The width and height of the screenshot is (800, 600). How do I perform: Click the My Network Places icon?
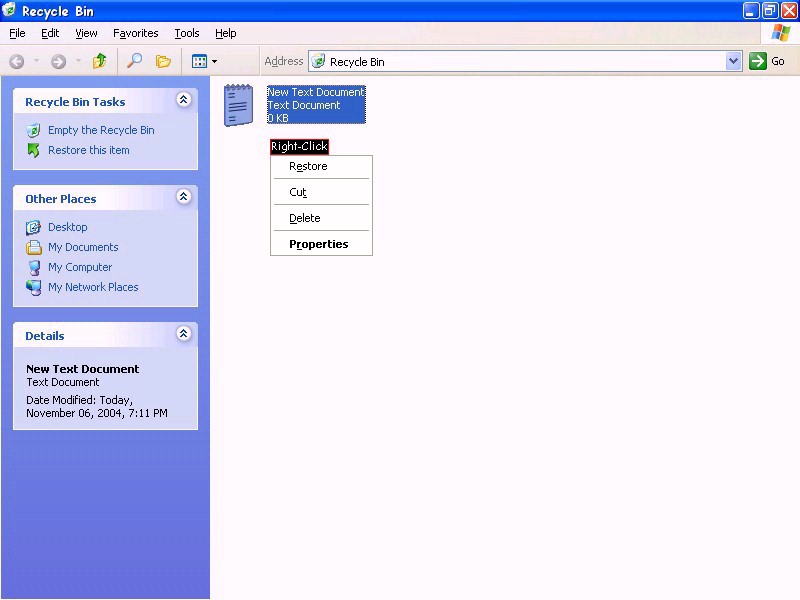(x=34, y=287)
